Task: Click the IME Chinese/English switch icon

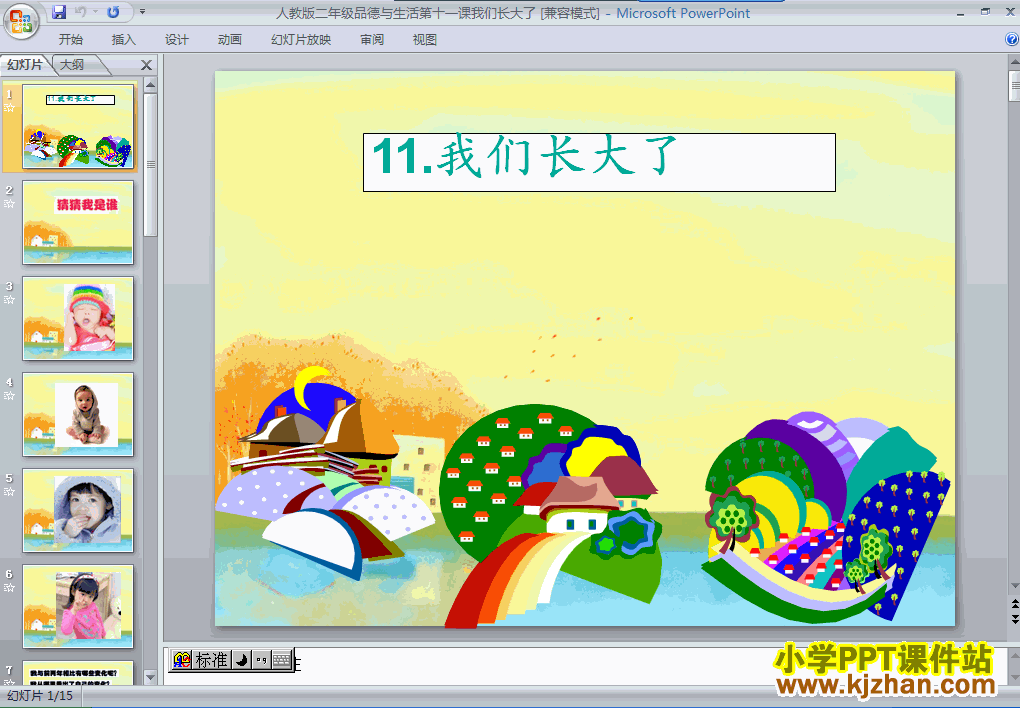Action: tap(182, 660)
